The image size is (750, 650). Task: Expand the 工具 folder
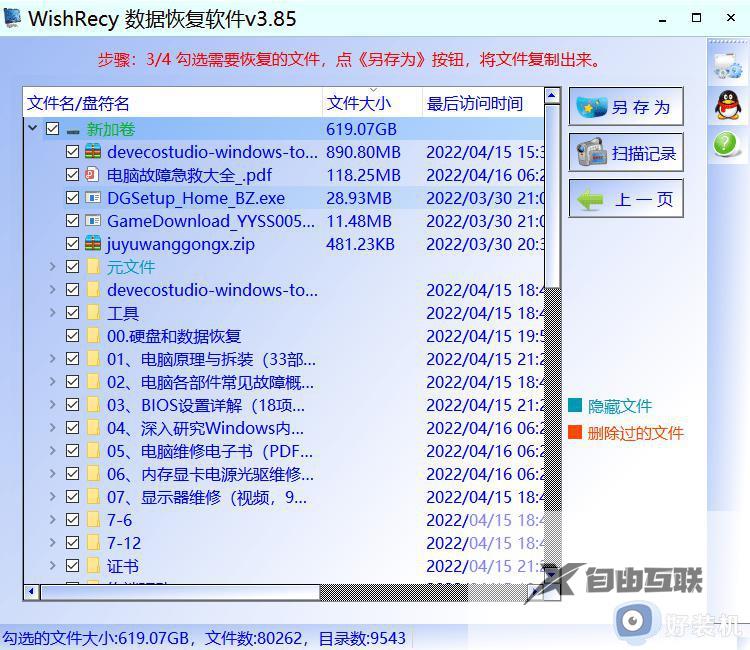pyautogui.click(x=53, y=312)
